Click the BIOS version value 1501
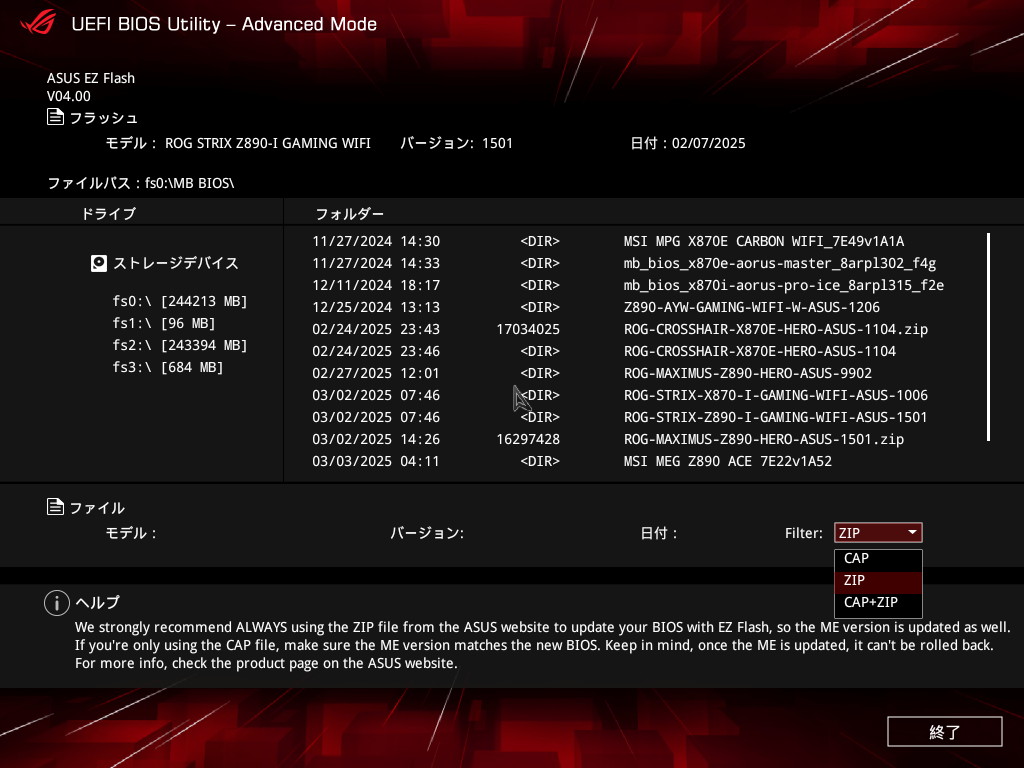 pos(498,143)
